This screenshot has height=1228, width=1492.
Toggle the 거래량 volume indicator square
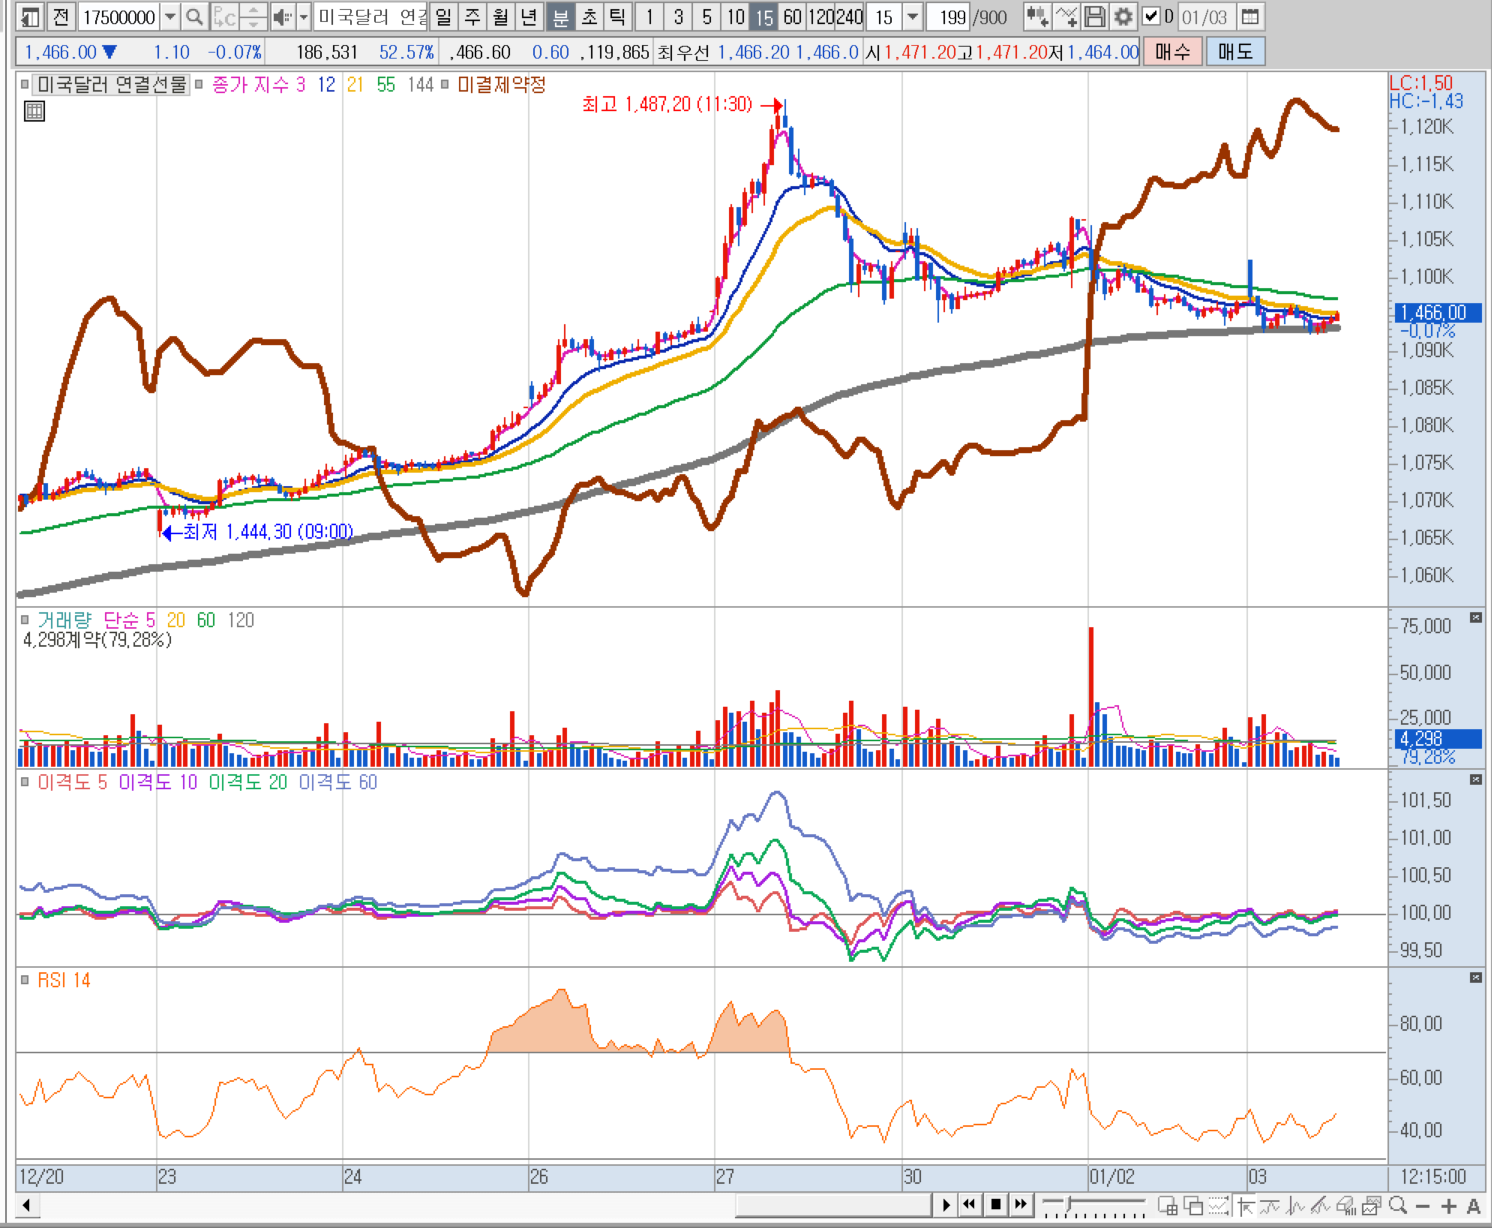pyautogui.click(x=25, y=620)
